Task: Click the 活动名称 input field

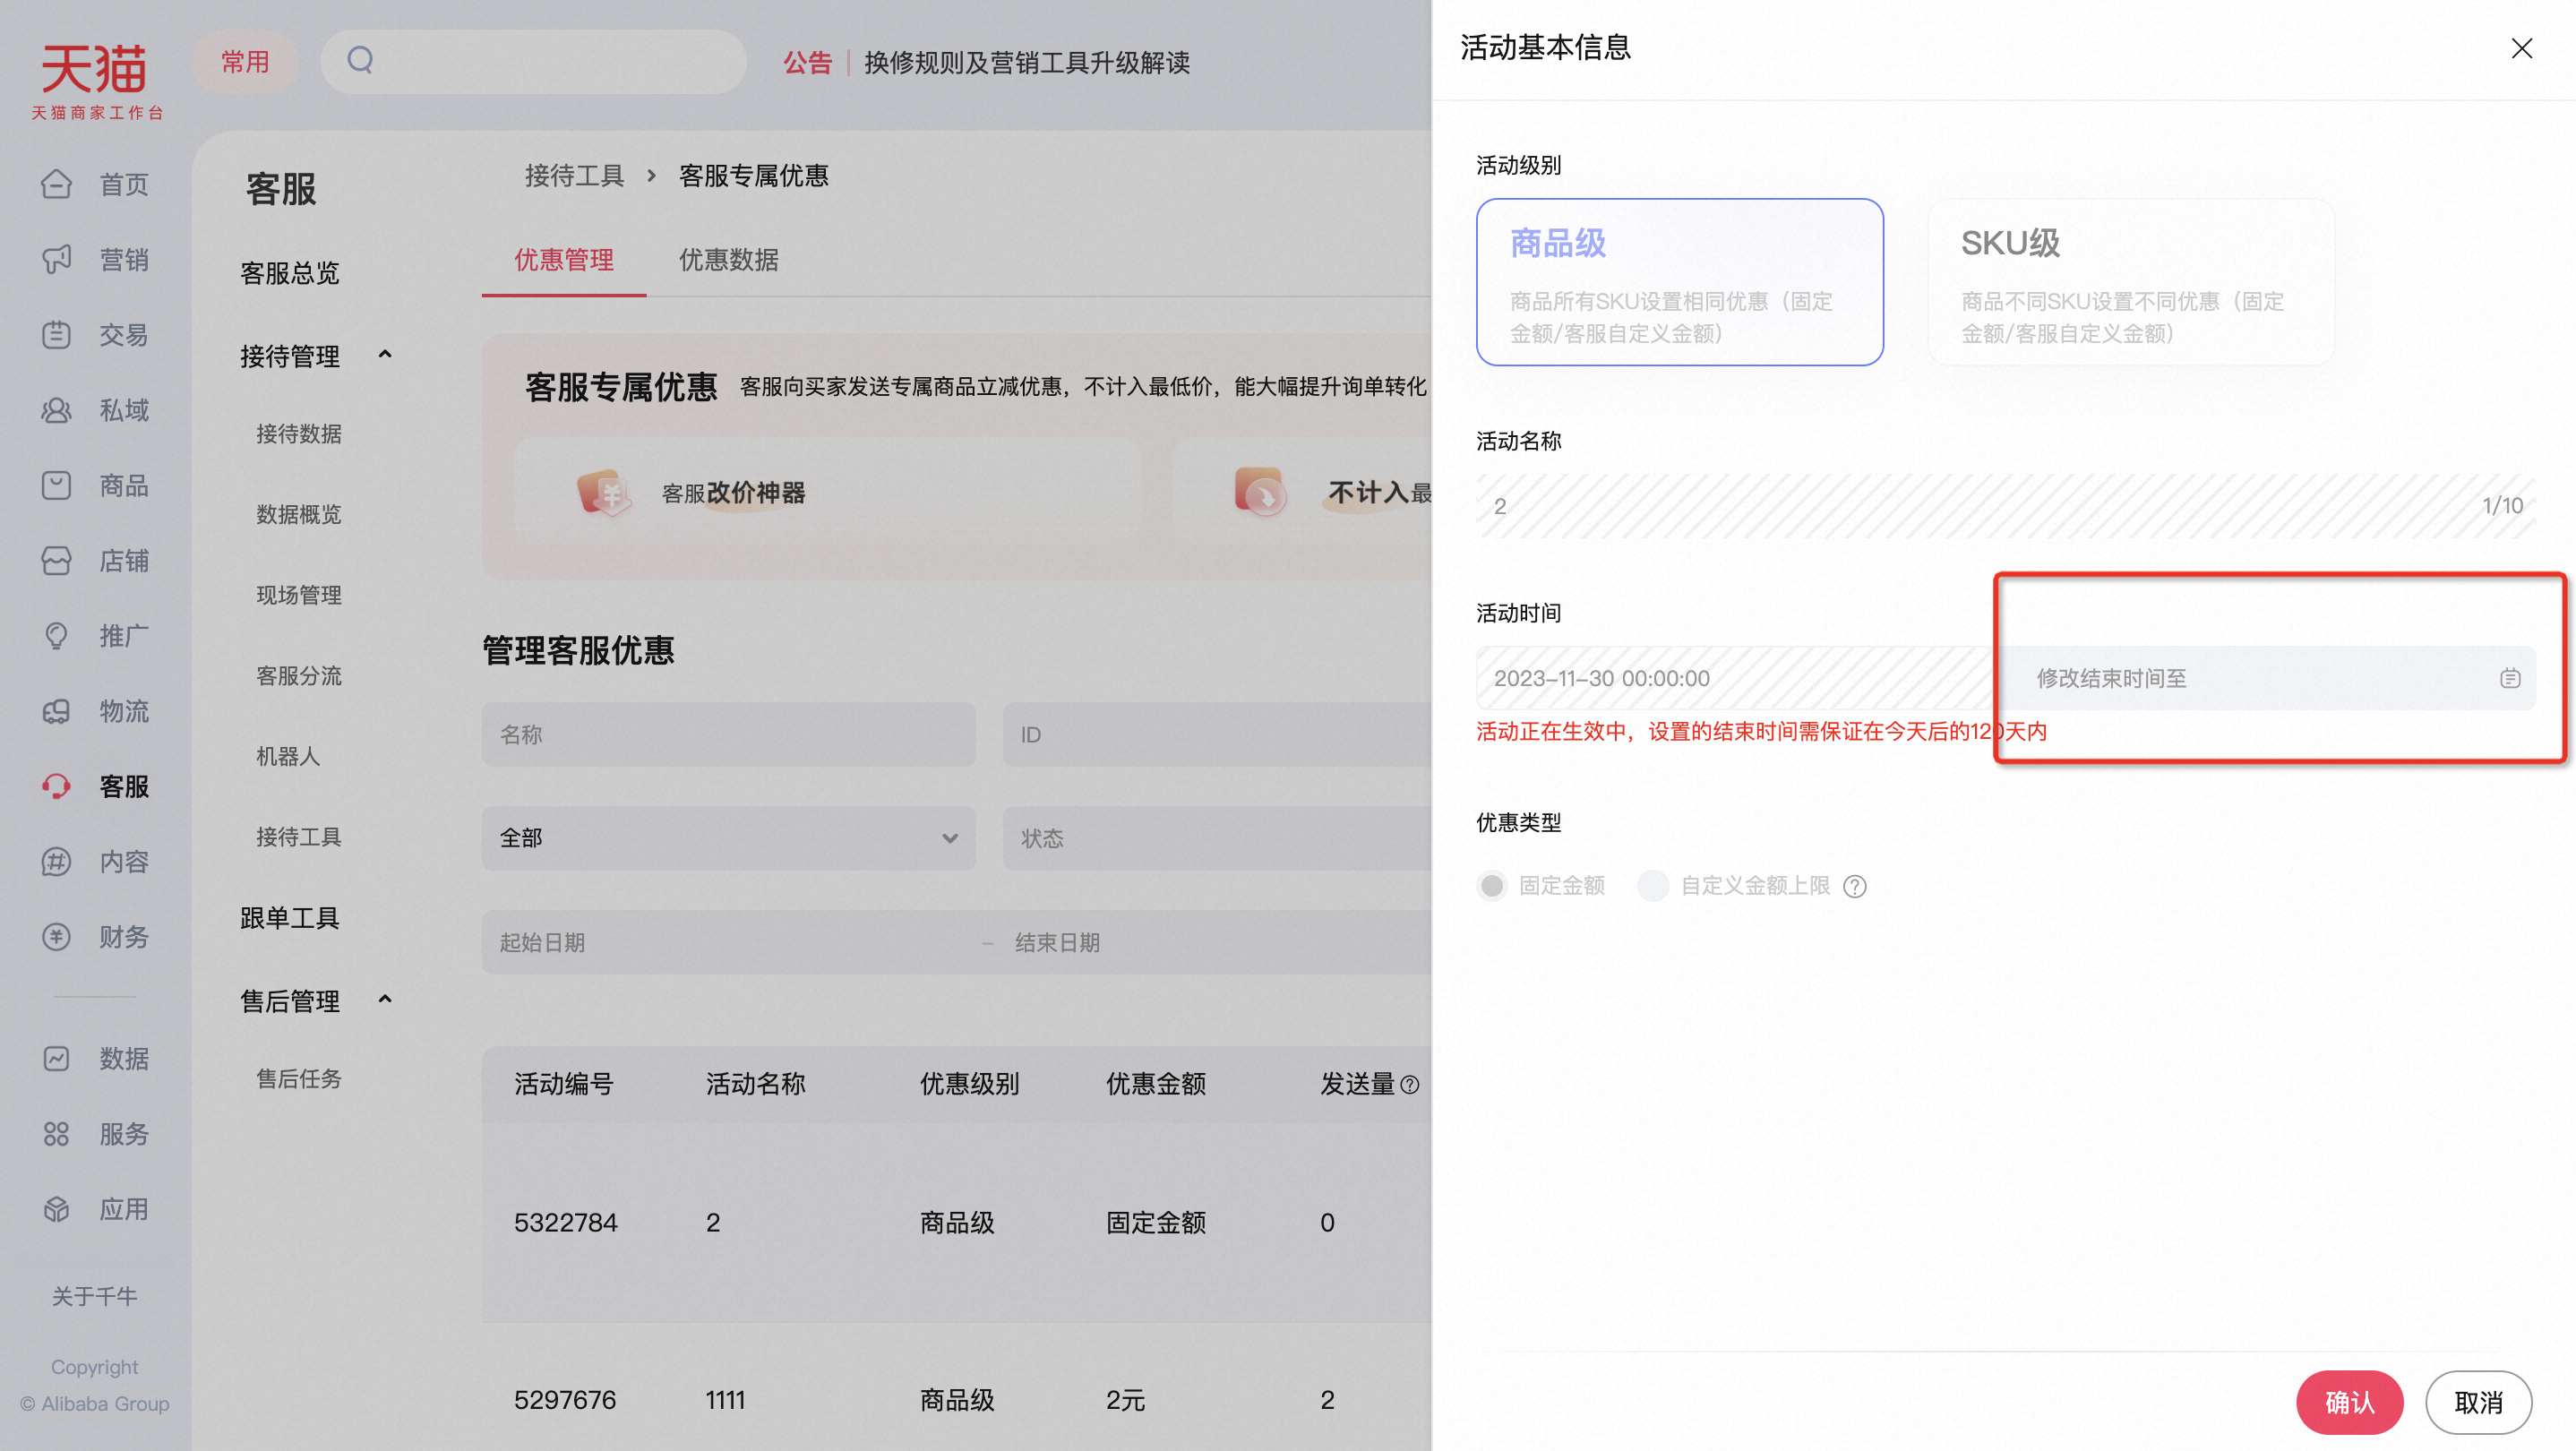Action: [2005, 505]
